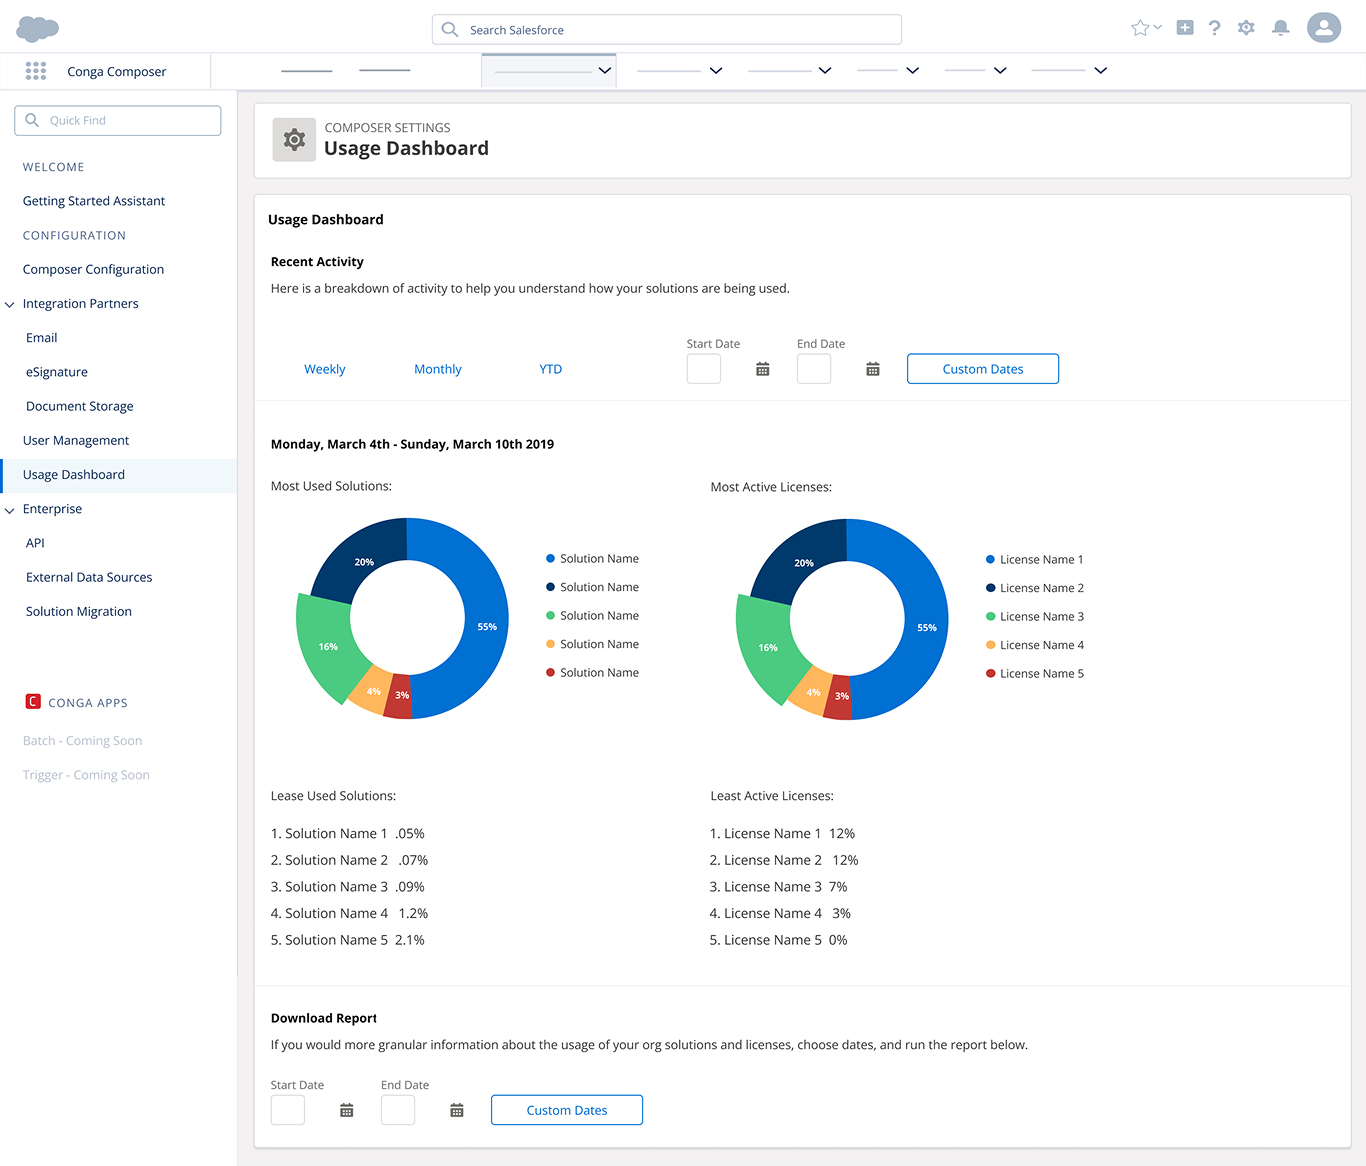The width and height of the screenshot is (1366, 1166).
Task: Open External Data Sources
Action: pos(89,577)
